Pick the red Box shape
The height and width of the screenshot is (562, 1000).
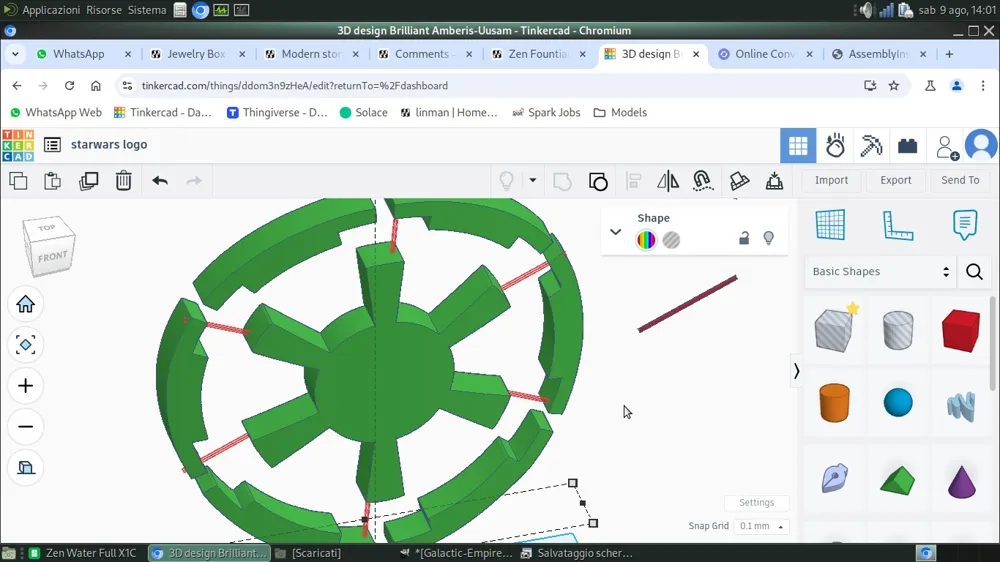coord(960,330)
